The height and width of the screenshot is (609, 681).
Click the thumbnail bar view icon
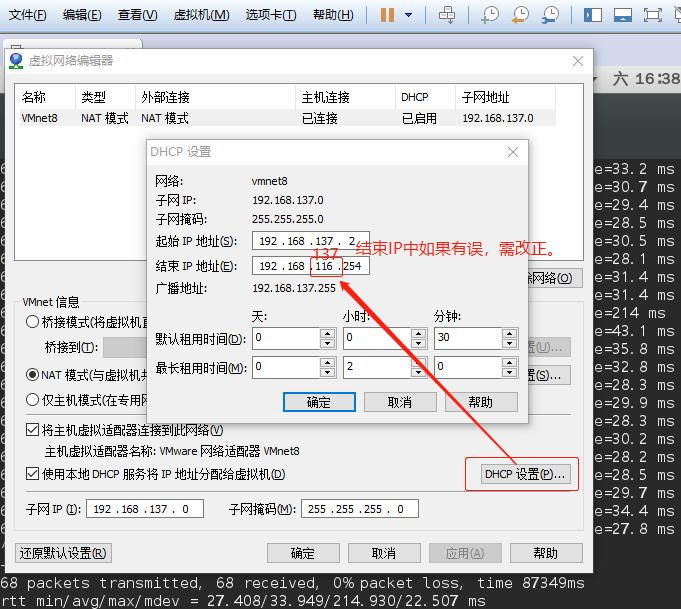tap(622, 15)
